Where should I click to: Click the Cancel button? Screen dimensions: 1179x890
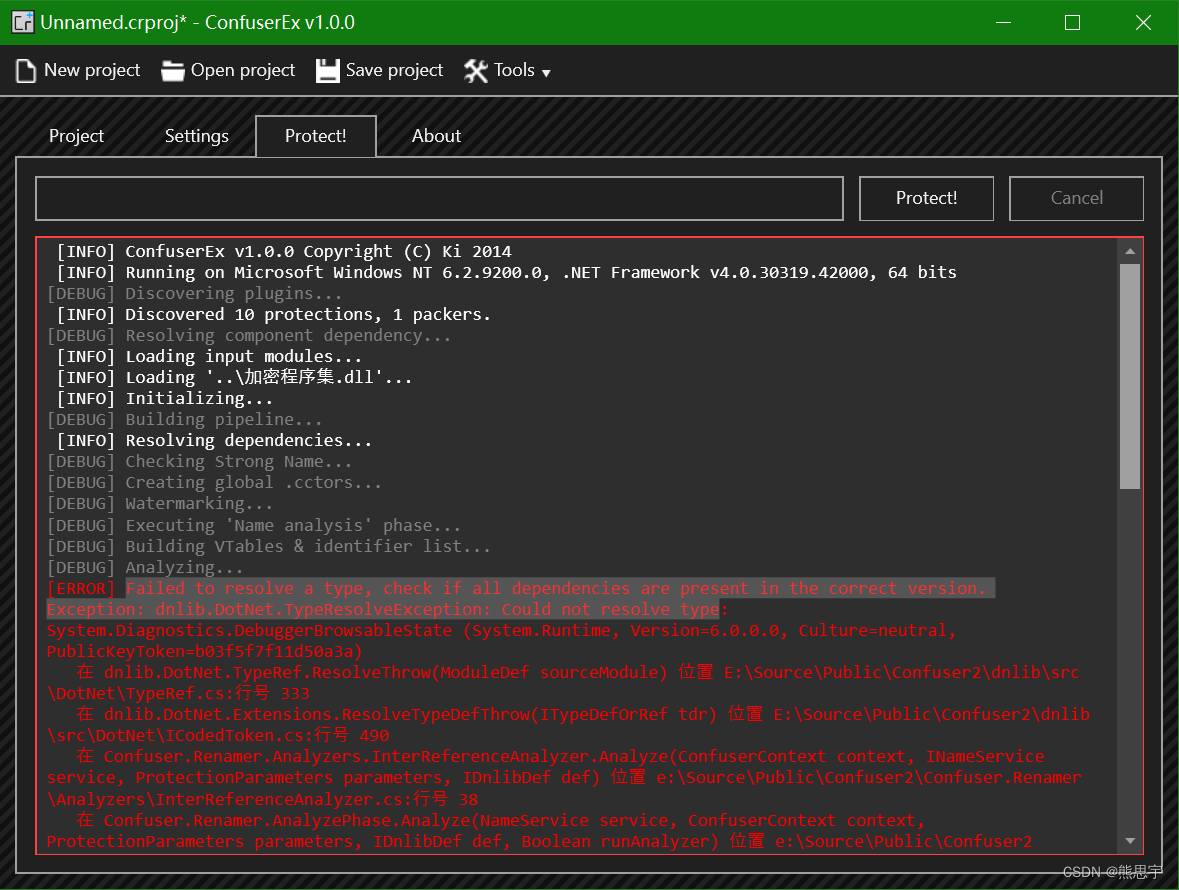1077,198
